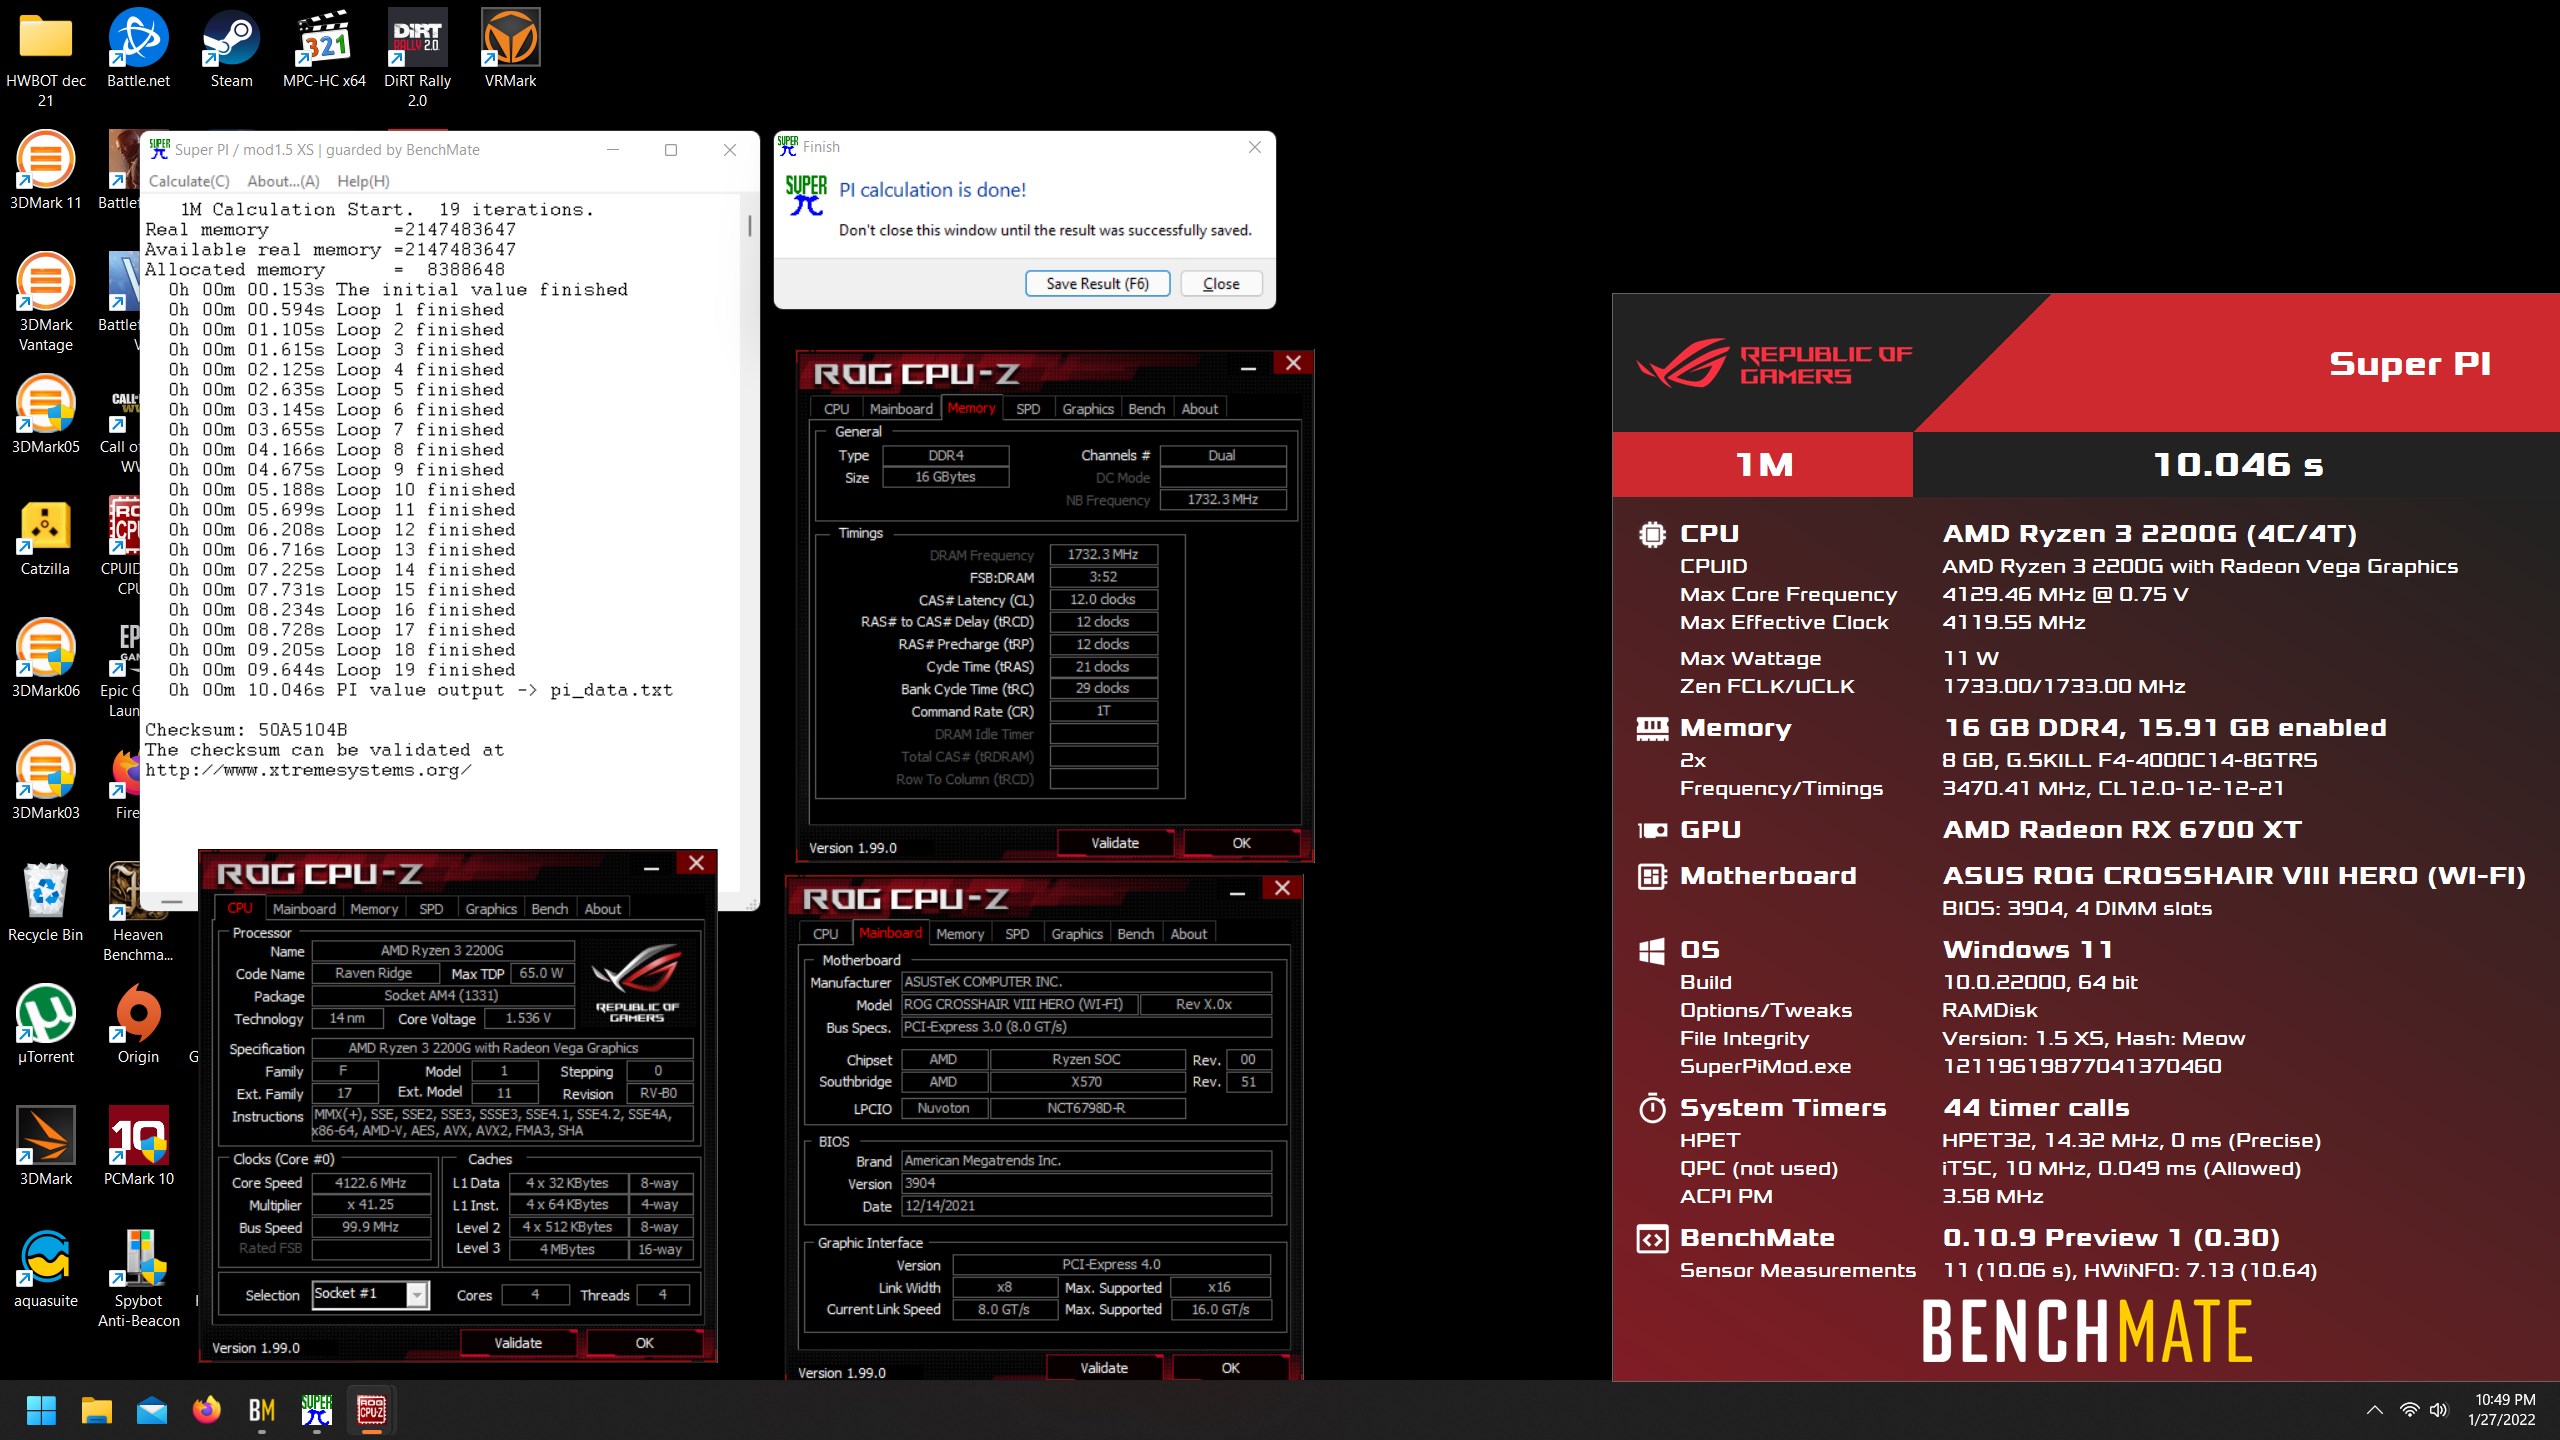This screenshot has width=2560, height=1440.
Task: Click the 10.046 s result in BenchMate
Action: [x=2237, y=465]
